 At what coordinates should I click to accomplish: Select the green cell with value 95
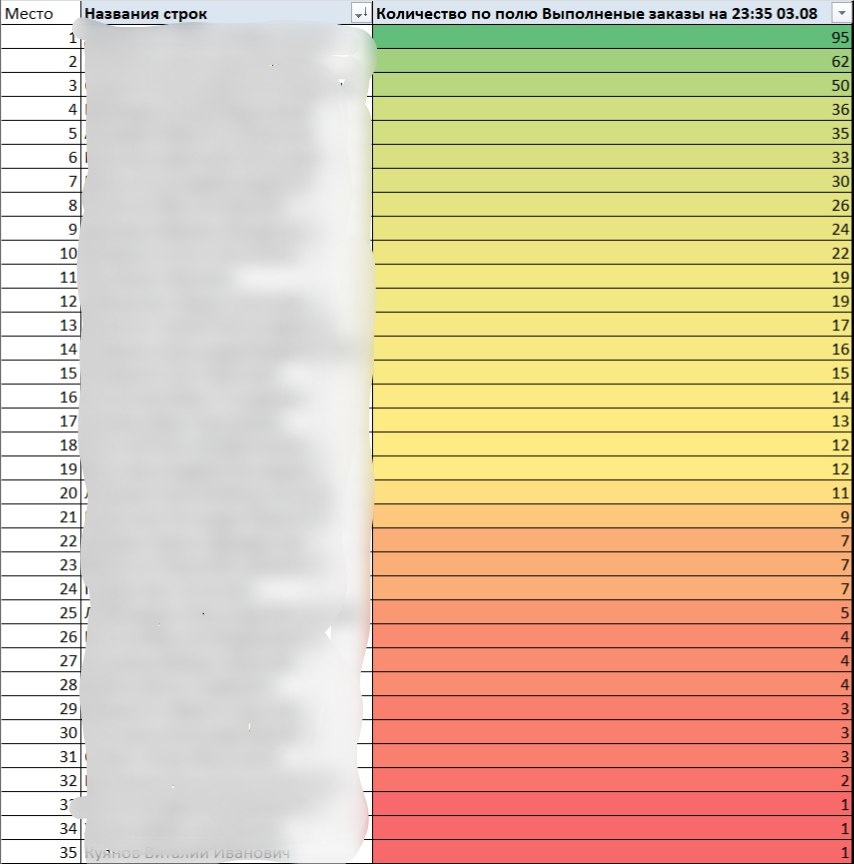pos(613,37)
